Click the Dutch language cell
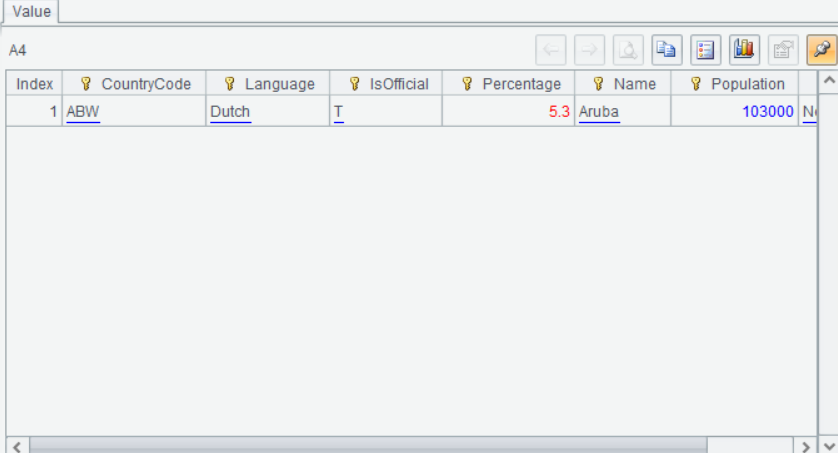This screenshot has height=453, width=838. [x=230, y=112]
